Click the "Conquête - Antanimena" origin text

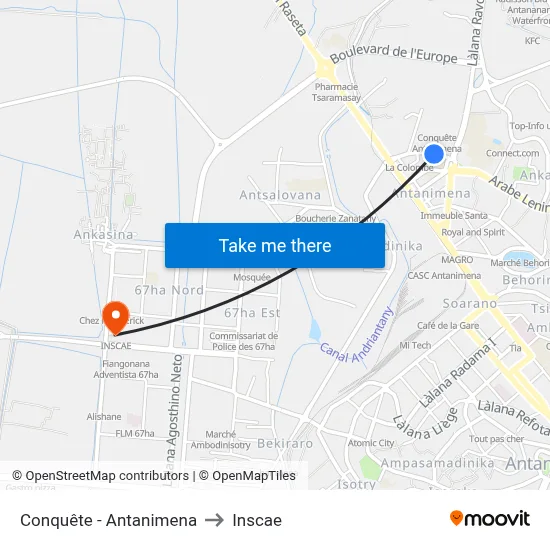108,520
